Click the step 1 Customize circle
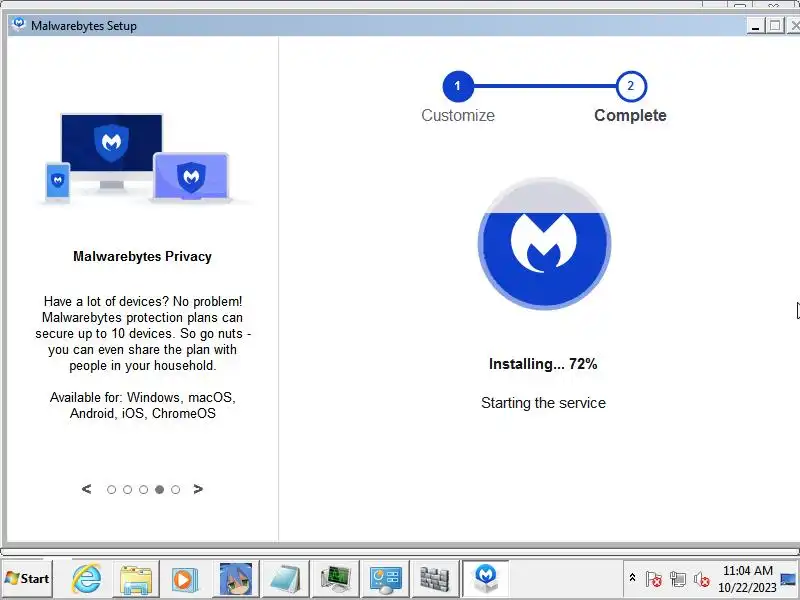This screenshot has height=600, width=800. pos(458,86)
